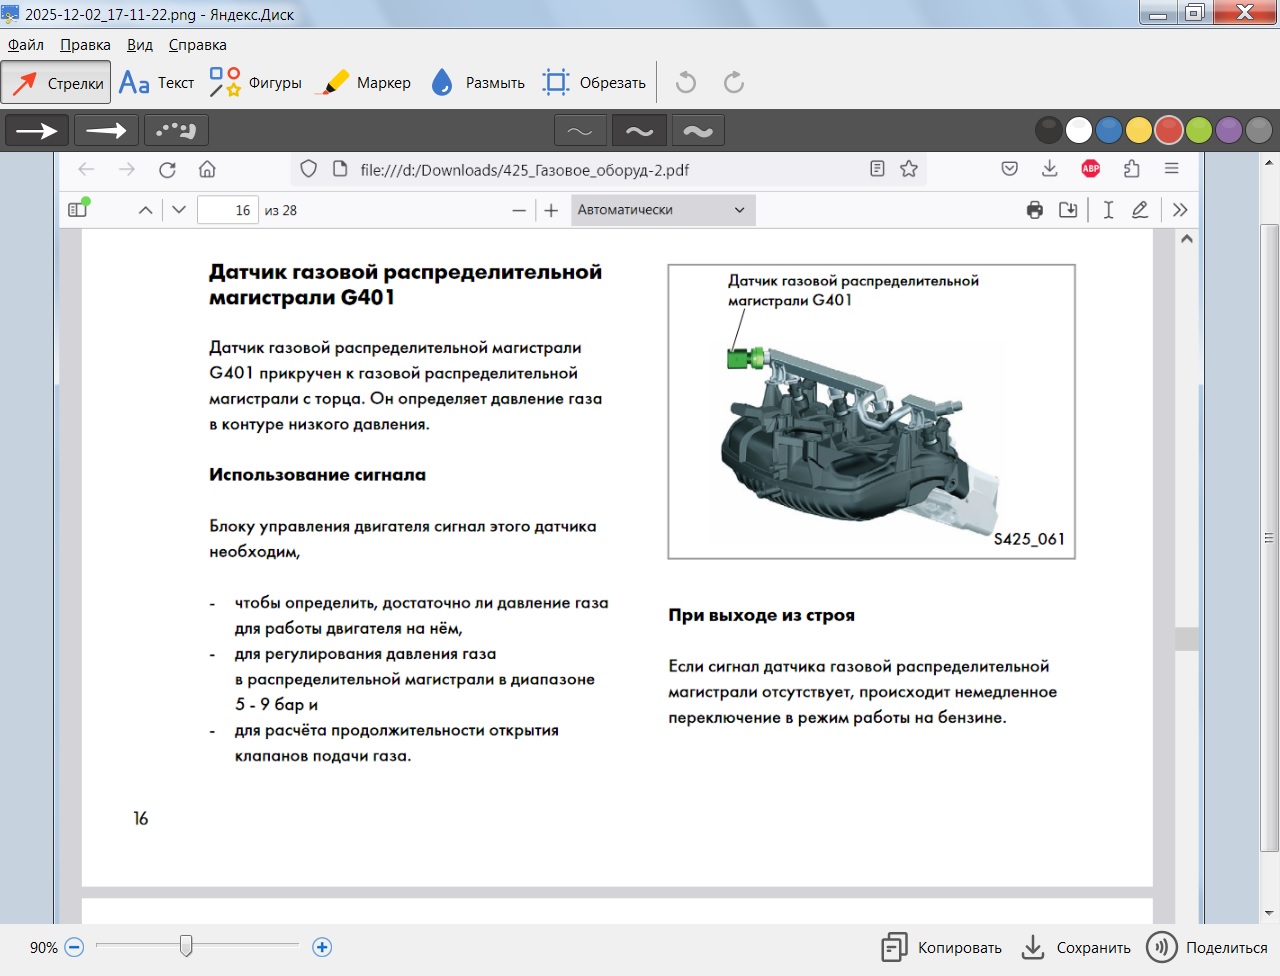Choose the Shapes (Фигуры) tool
1280x976 pixels.
(x=255, y=83)
